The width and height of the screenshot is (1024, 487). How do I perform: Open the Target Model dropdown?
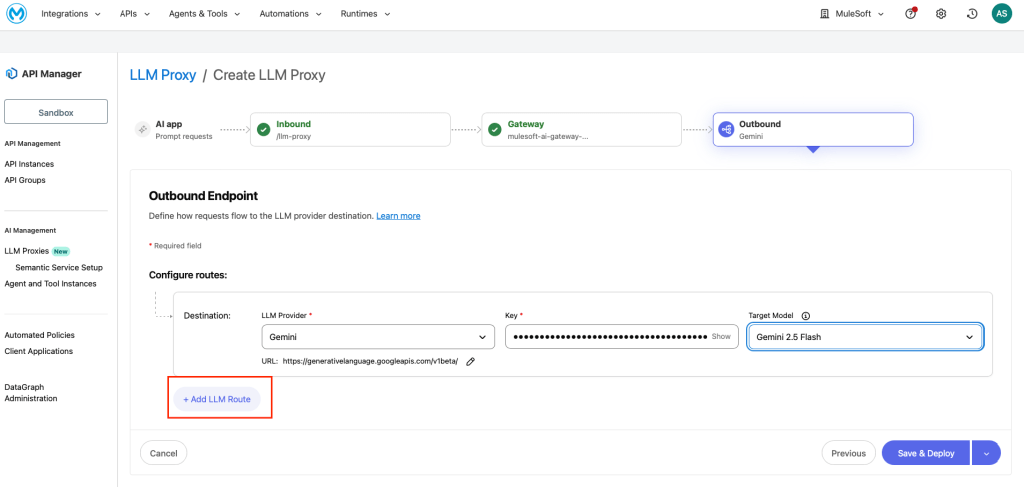pyautogui.click(x=865, y=337)
